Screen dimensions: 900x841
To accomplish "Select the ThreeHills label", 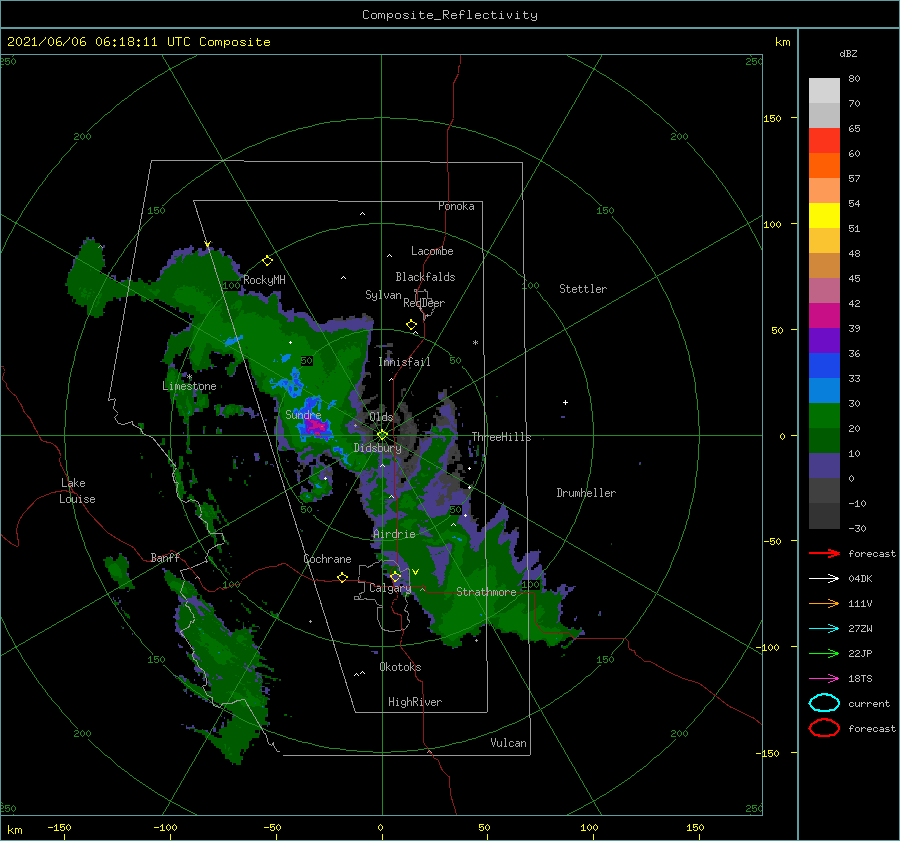I will point(502,437).
